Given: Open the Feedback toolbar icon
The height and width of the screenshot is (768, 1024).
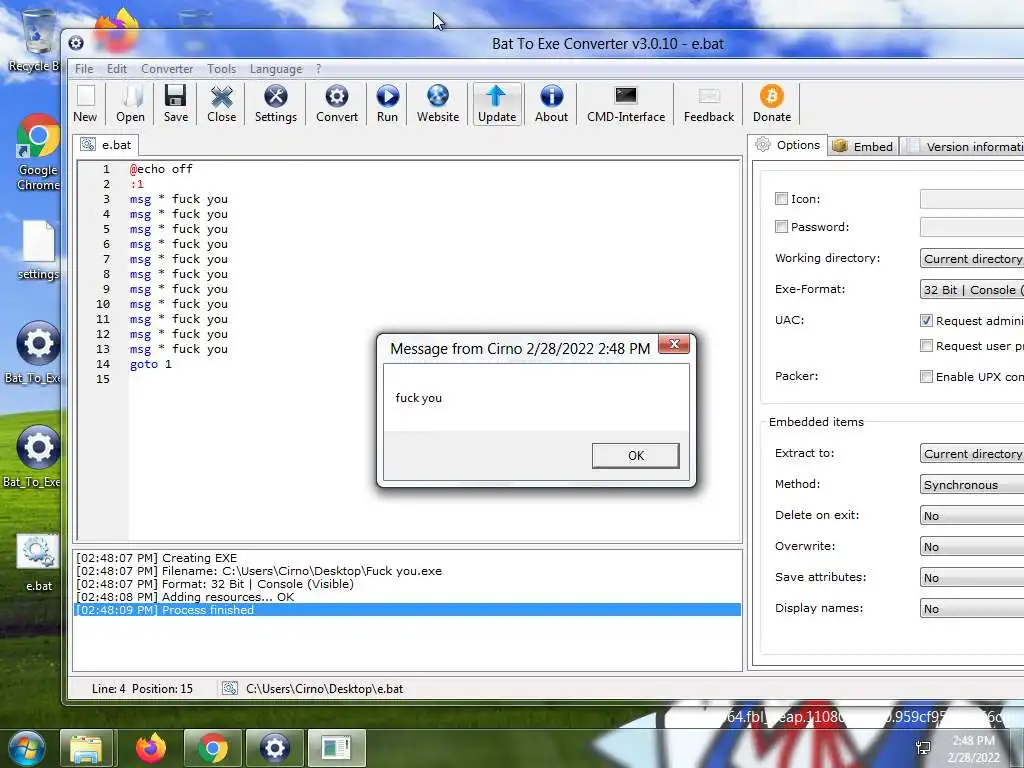Looking at the screenshot, I should pyautogui.click(x=709, y=104).
